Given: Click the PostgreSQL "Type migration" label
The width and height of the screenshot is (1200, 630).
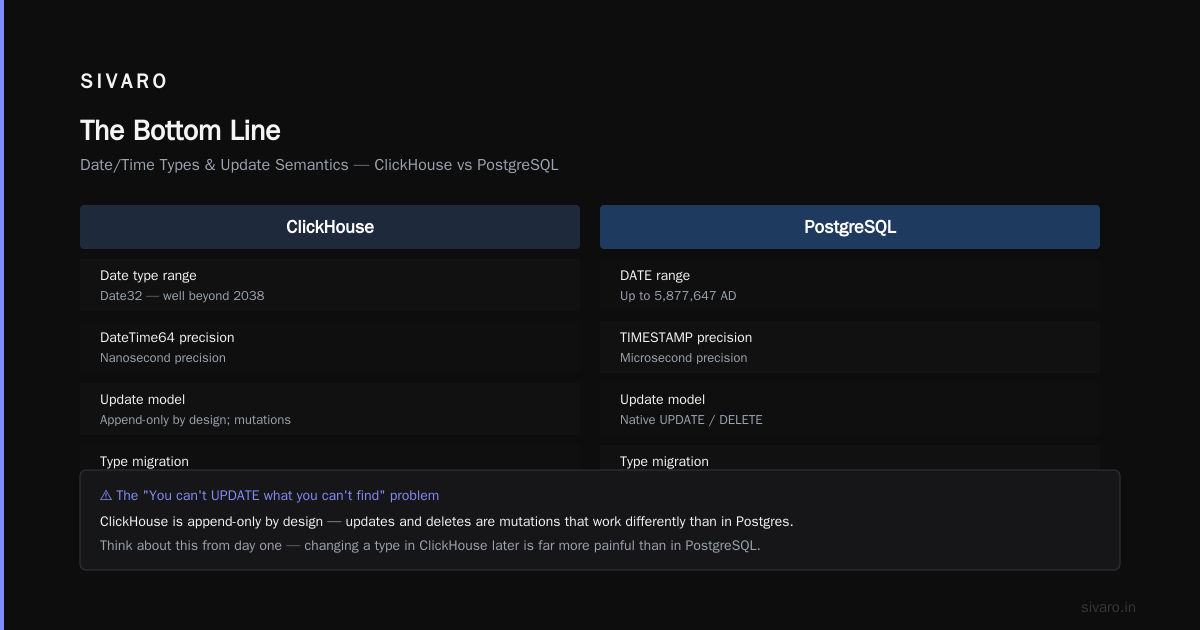Looking at the screenshot, I should click(x=664, y=461).
